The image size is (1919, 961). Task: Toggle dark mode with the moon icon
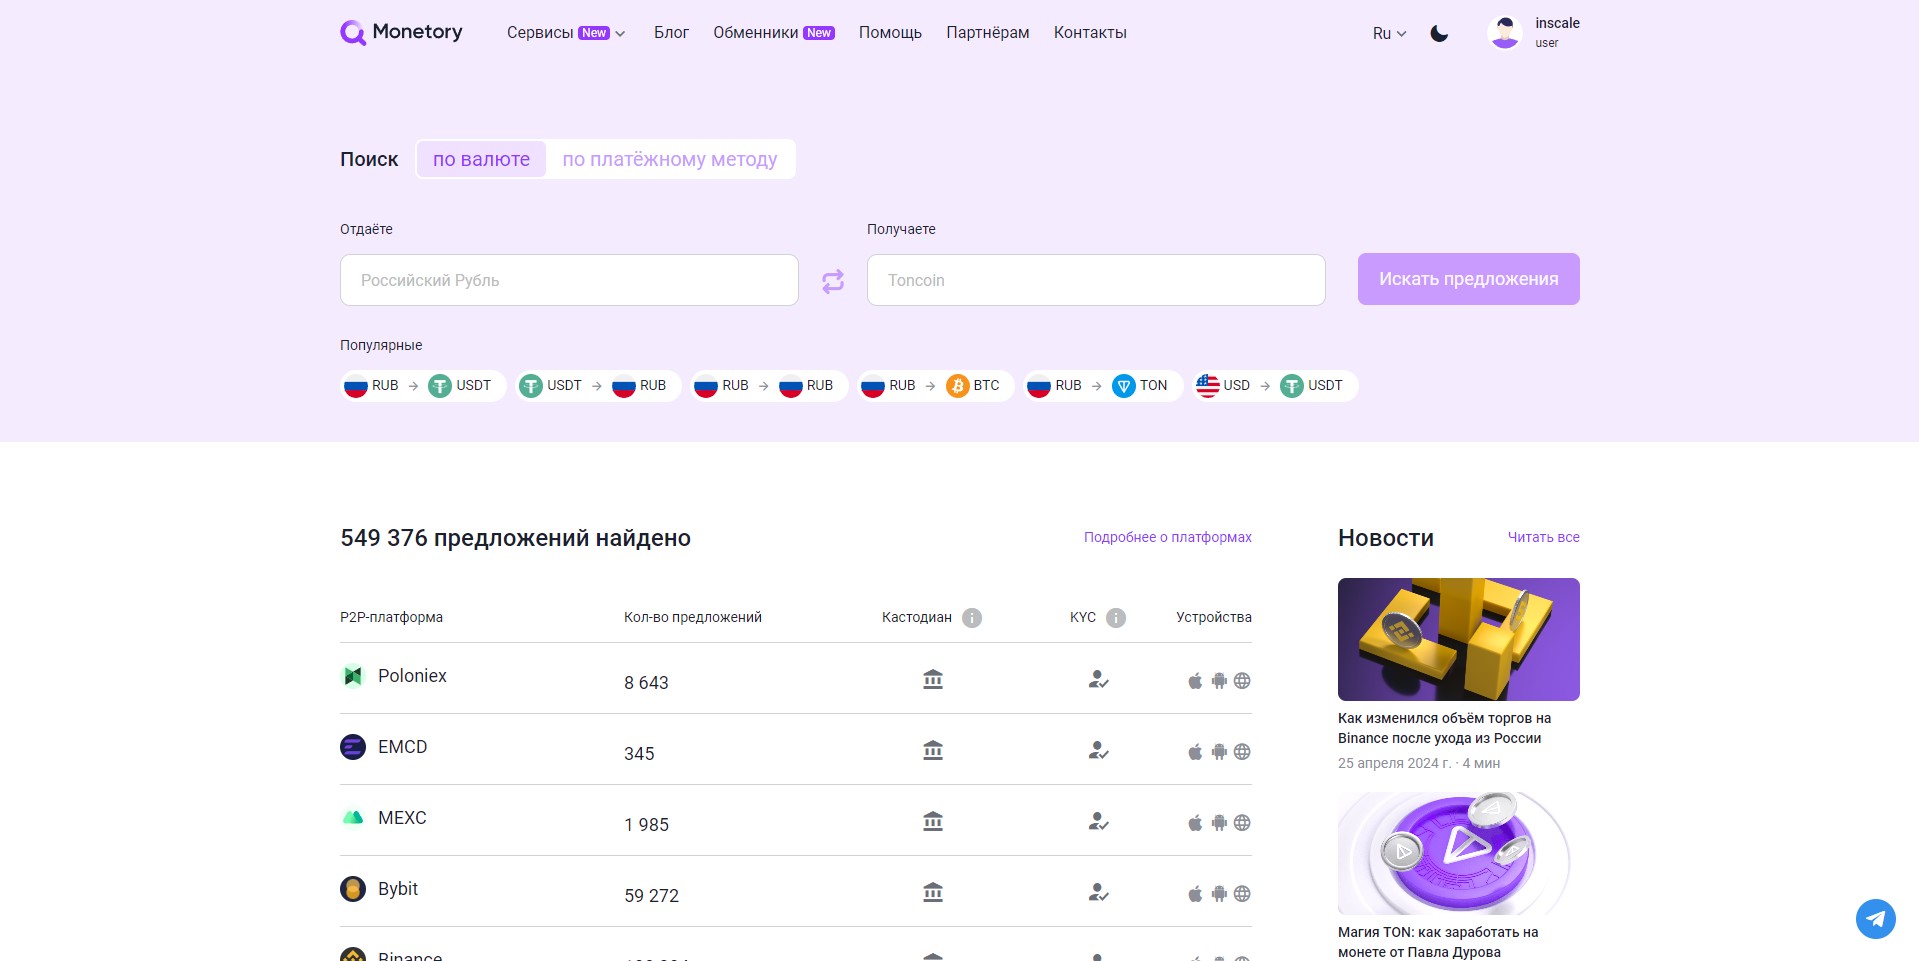[x=1439, y=33]
